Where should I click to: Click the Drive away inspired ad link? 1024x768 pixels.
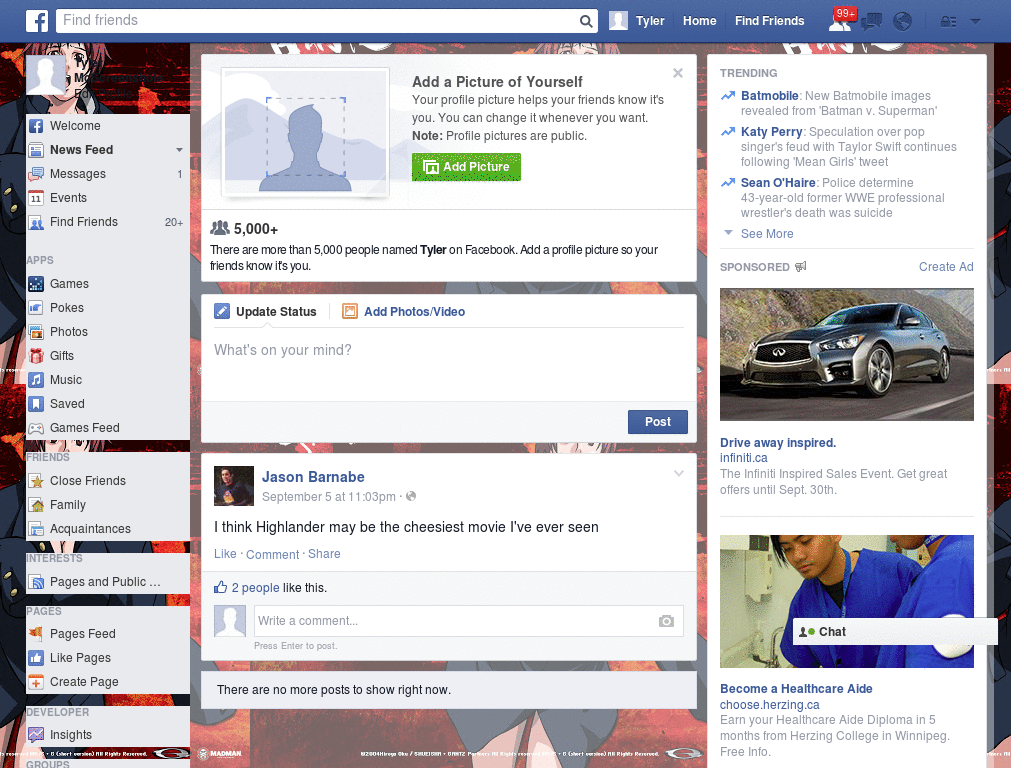coord(778,443)
